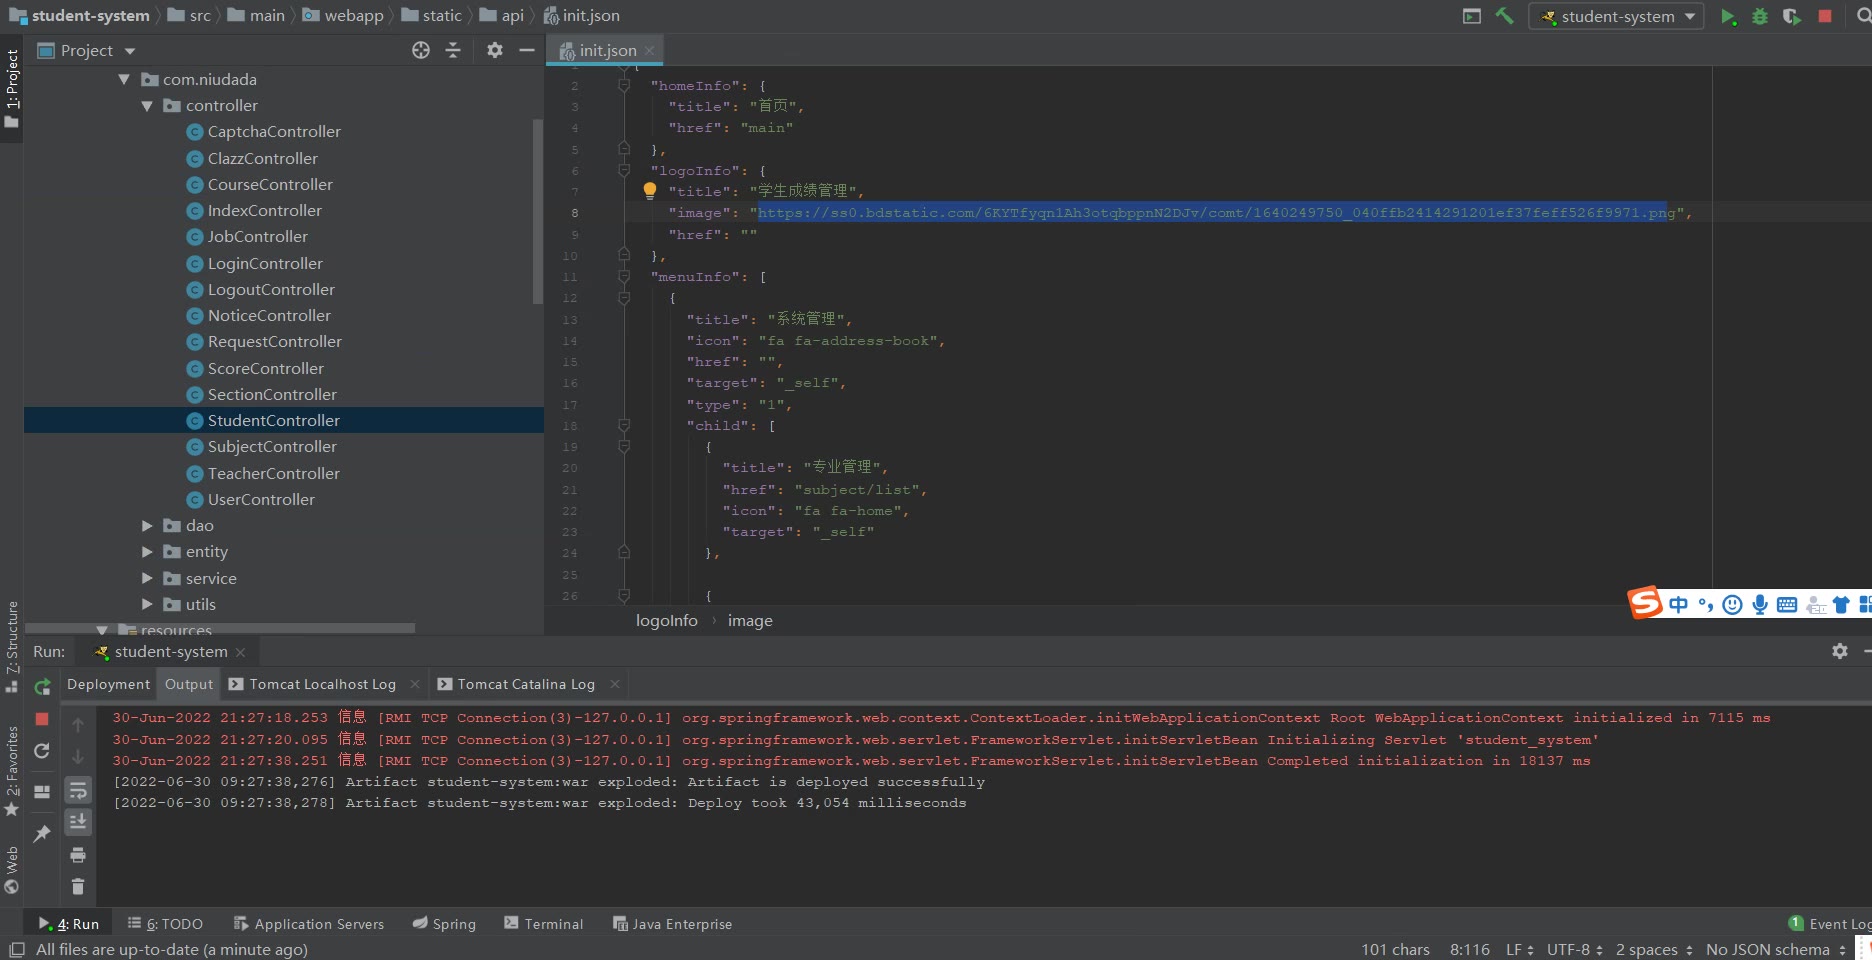1872x960 pixels.
Task: Toggle tool window bars icon in status bar corner
Action: tap(16, 949)
